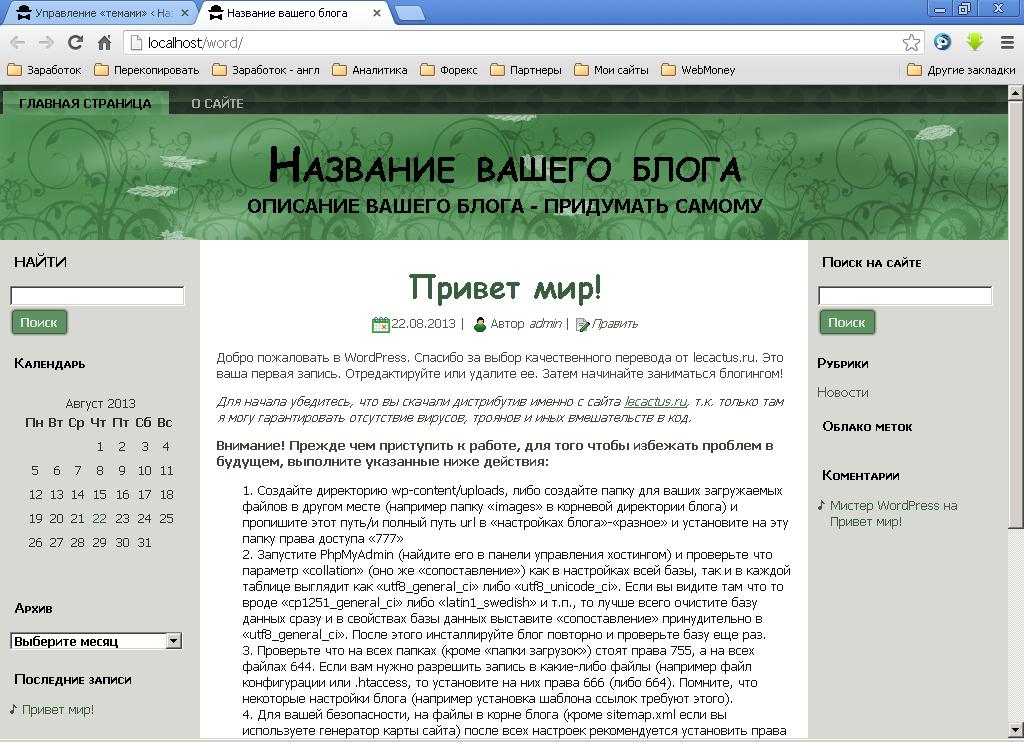Click the «Править» edit link

click(x=615, y=324)
